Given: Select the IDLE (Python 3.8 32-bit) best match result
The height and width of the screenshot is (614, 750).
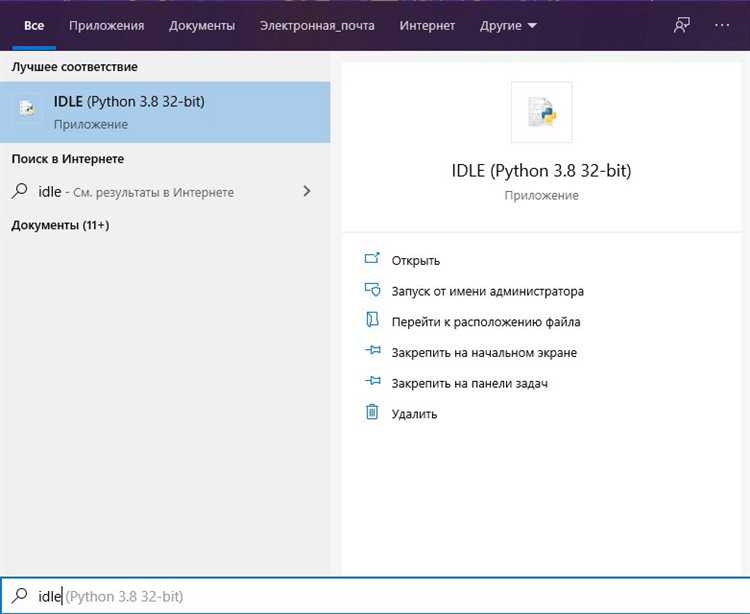Looking at the screenshot, I should (165, 112).
